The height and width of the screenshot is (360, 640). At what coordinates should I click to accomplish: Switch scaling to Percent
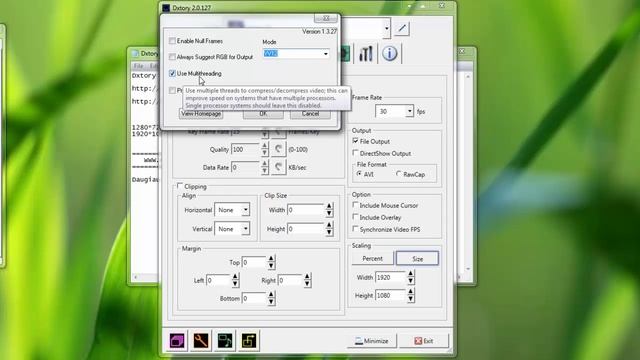(x=372, y=259)
